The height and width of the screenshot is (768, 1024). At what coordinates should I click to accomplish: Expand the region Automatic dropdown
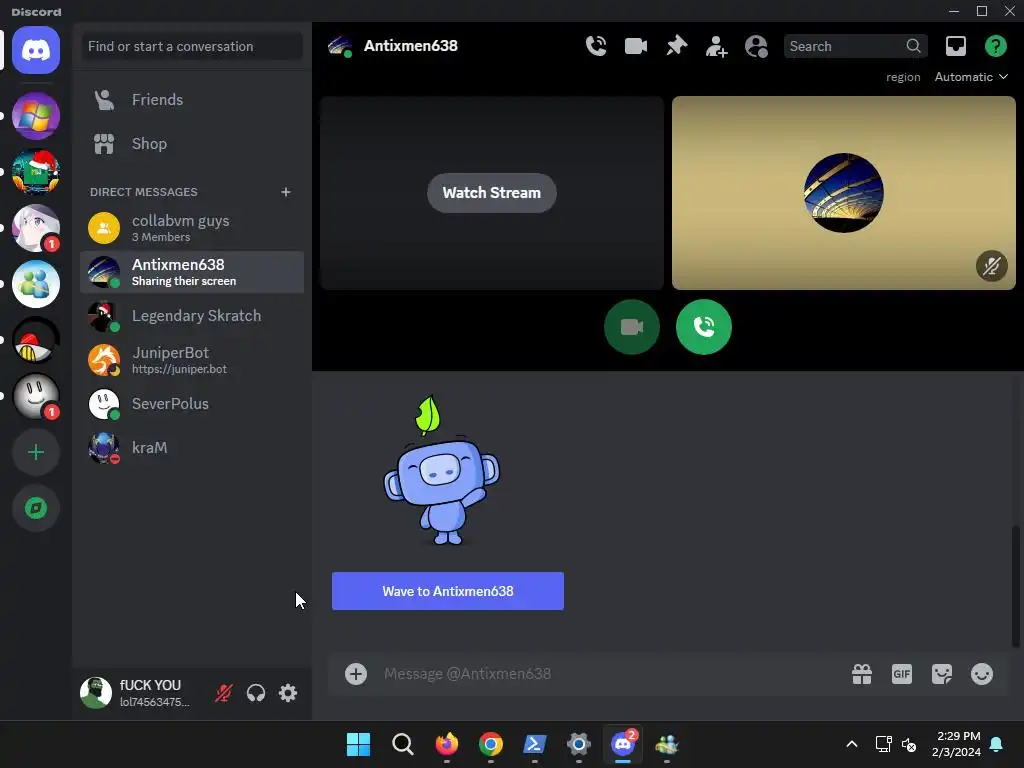click(x=971, y=77)
